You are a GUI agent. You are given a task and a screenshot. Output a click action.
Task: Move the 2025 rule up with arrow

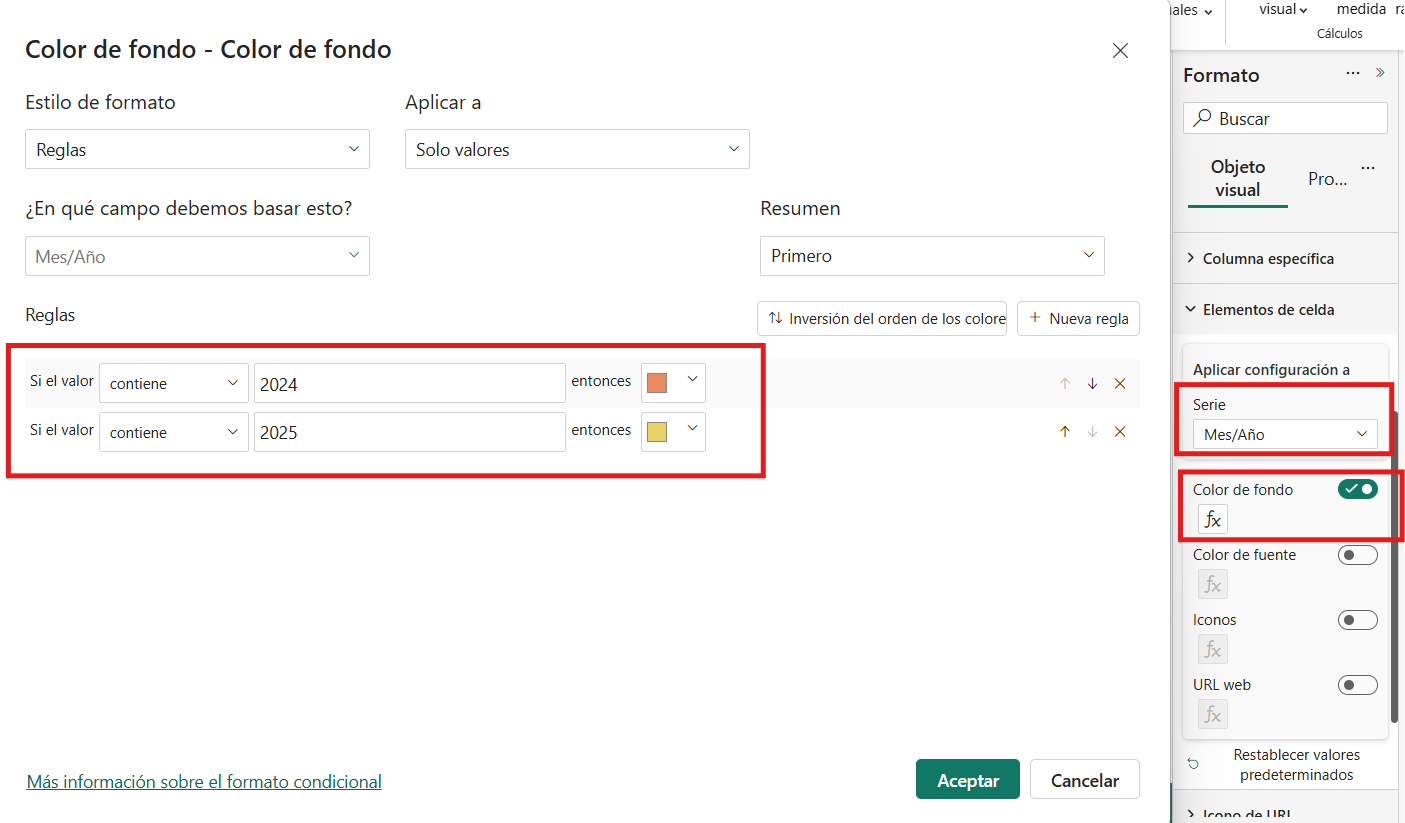(1065, 432)
